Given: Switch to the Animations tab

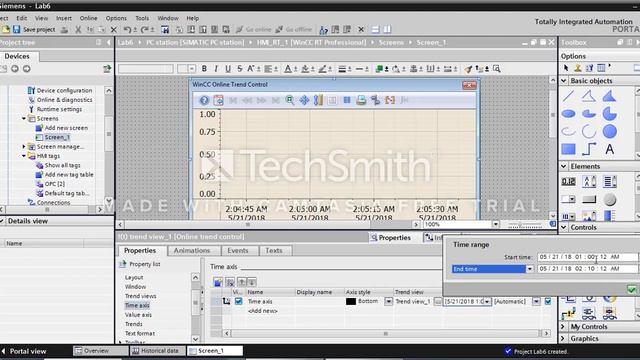Looking at the screenshot, I should (192, 250).
